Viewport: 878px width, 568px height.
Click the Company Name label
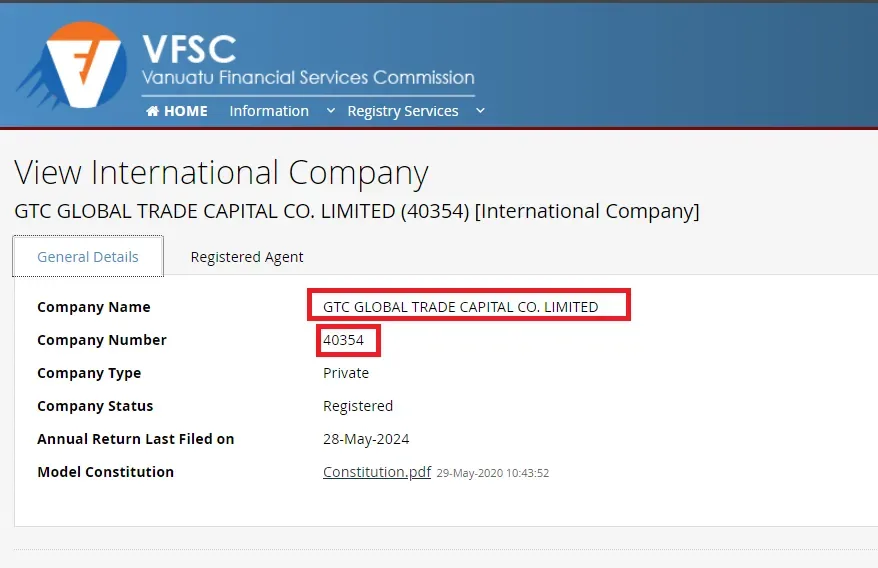click(x=94, y=307)
